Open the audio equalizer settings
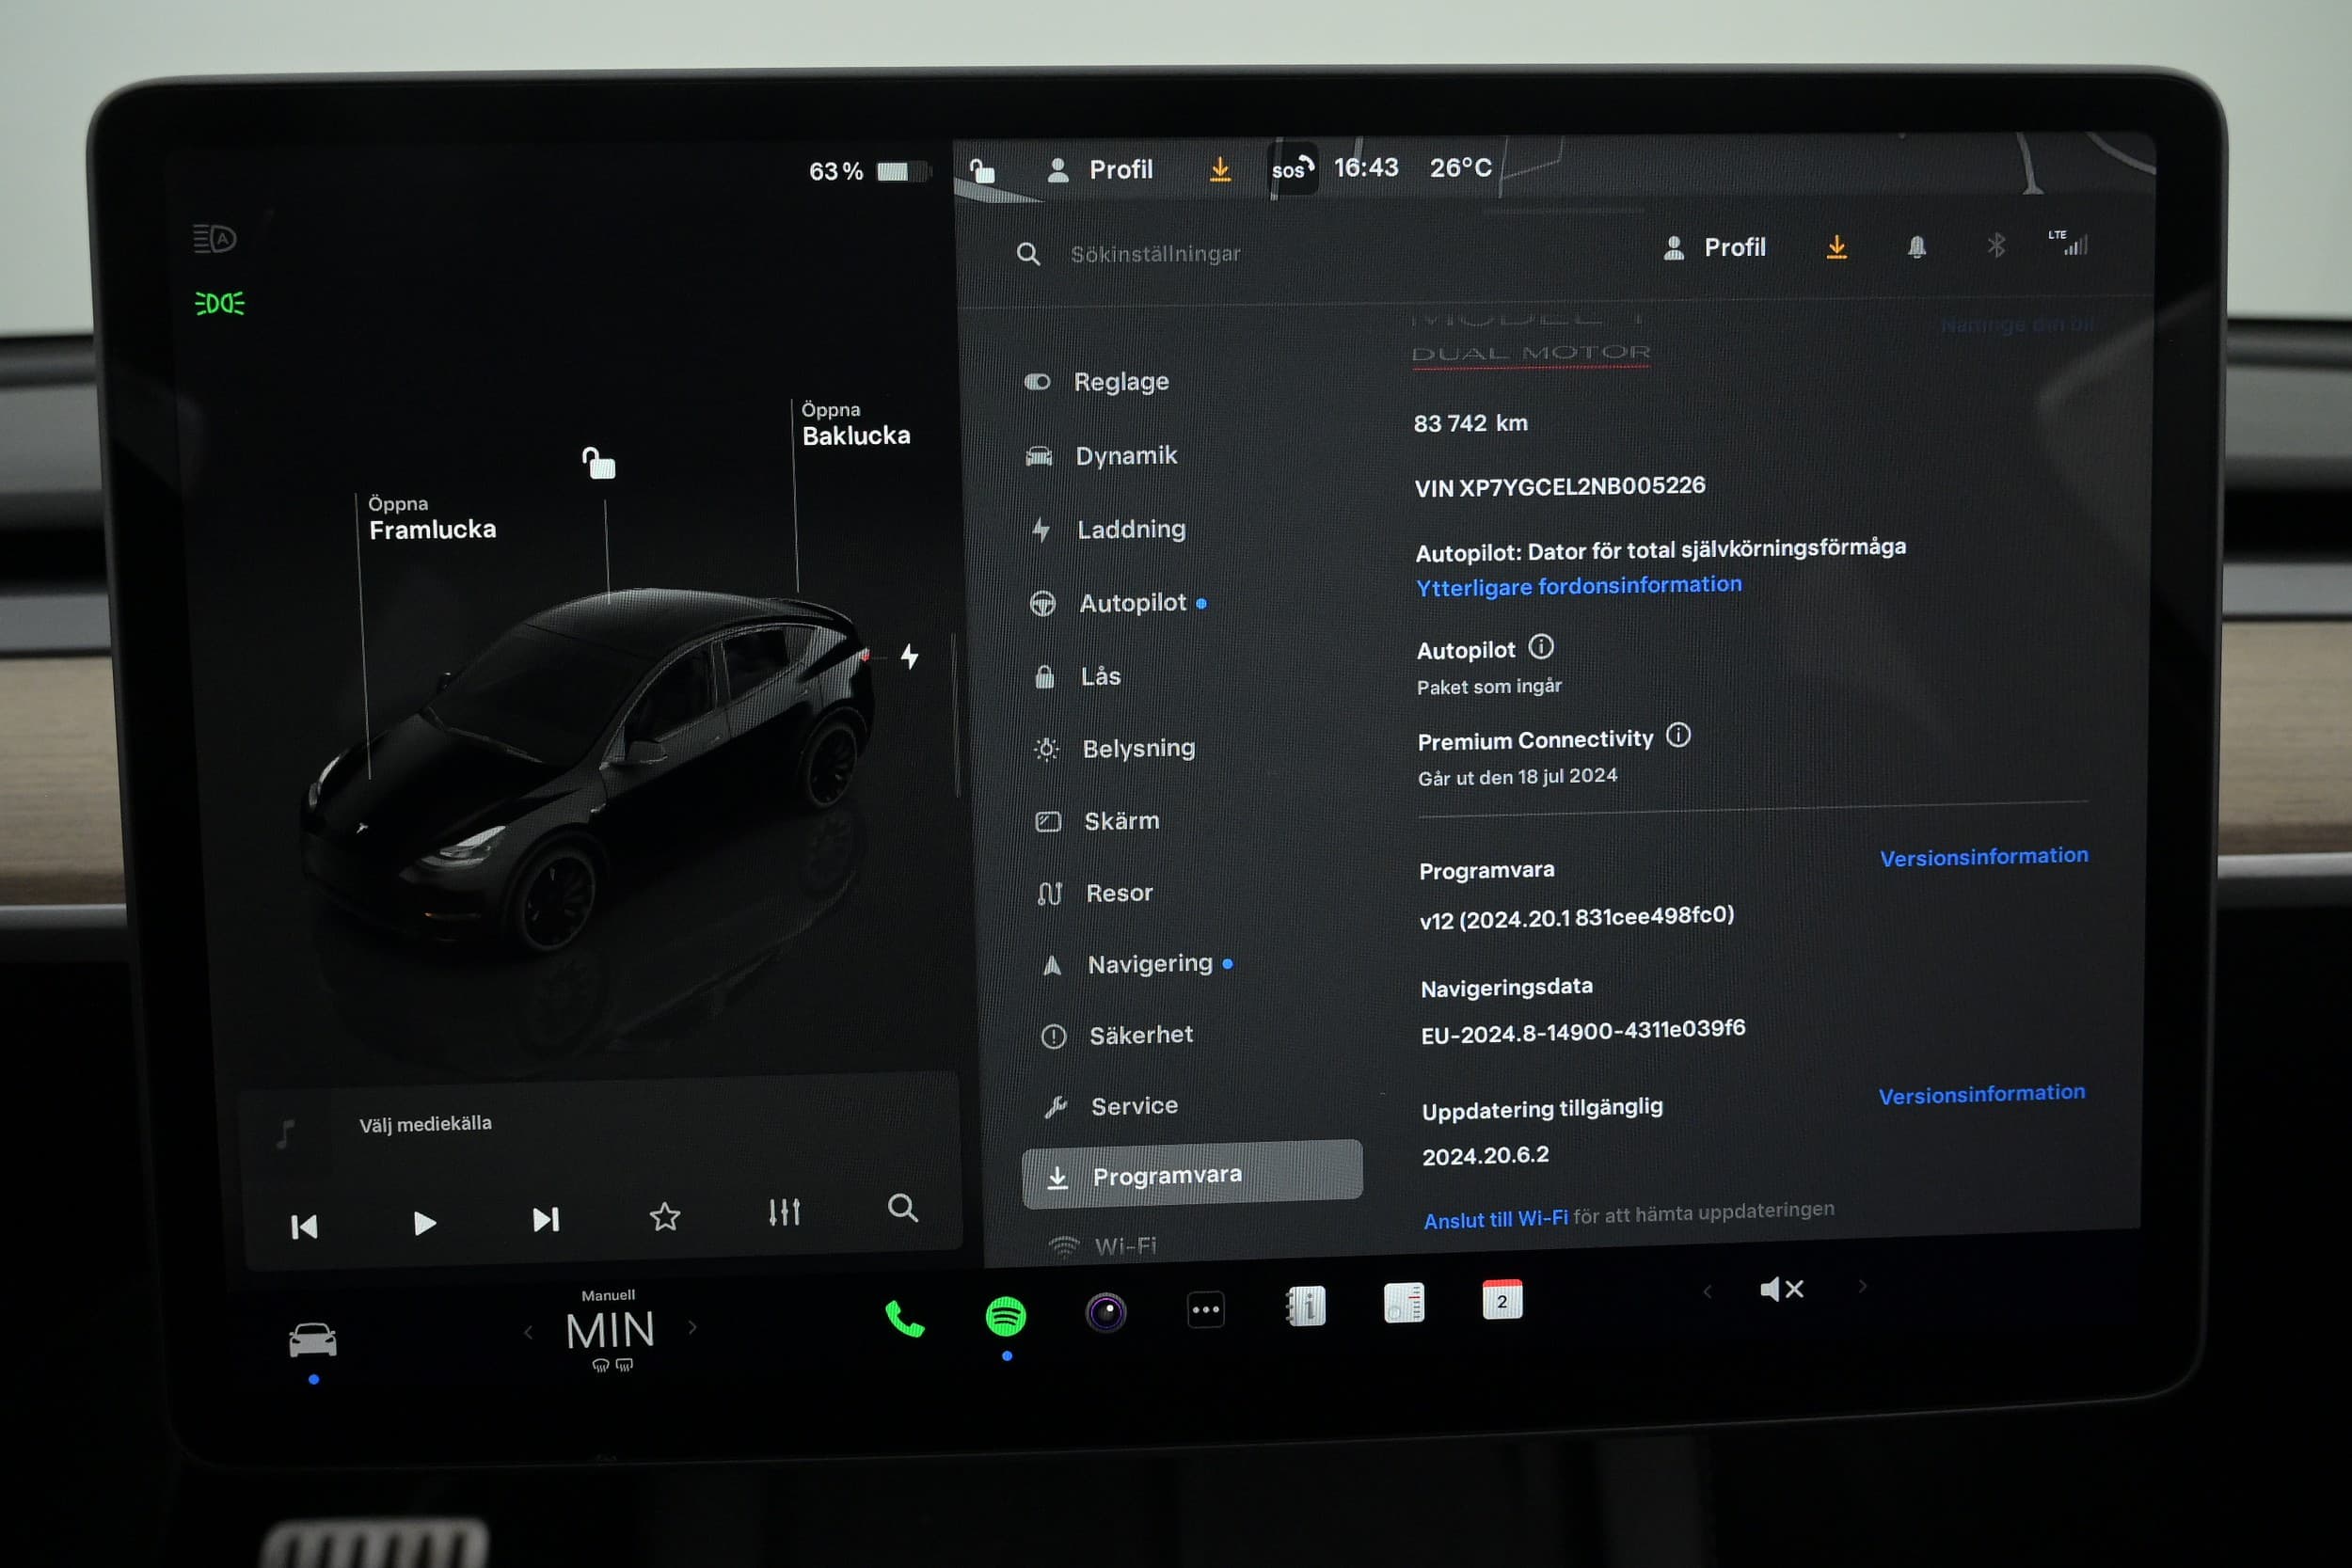 click(784, 1212)
